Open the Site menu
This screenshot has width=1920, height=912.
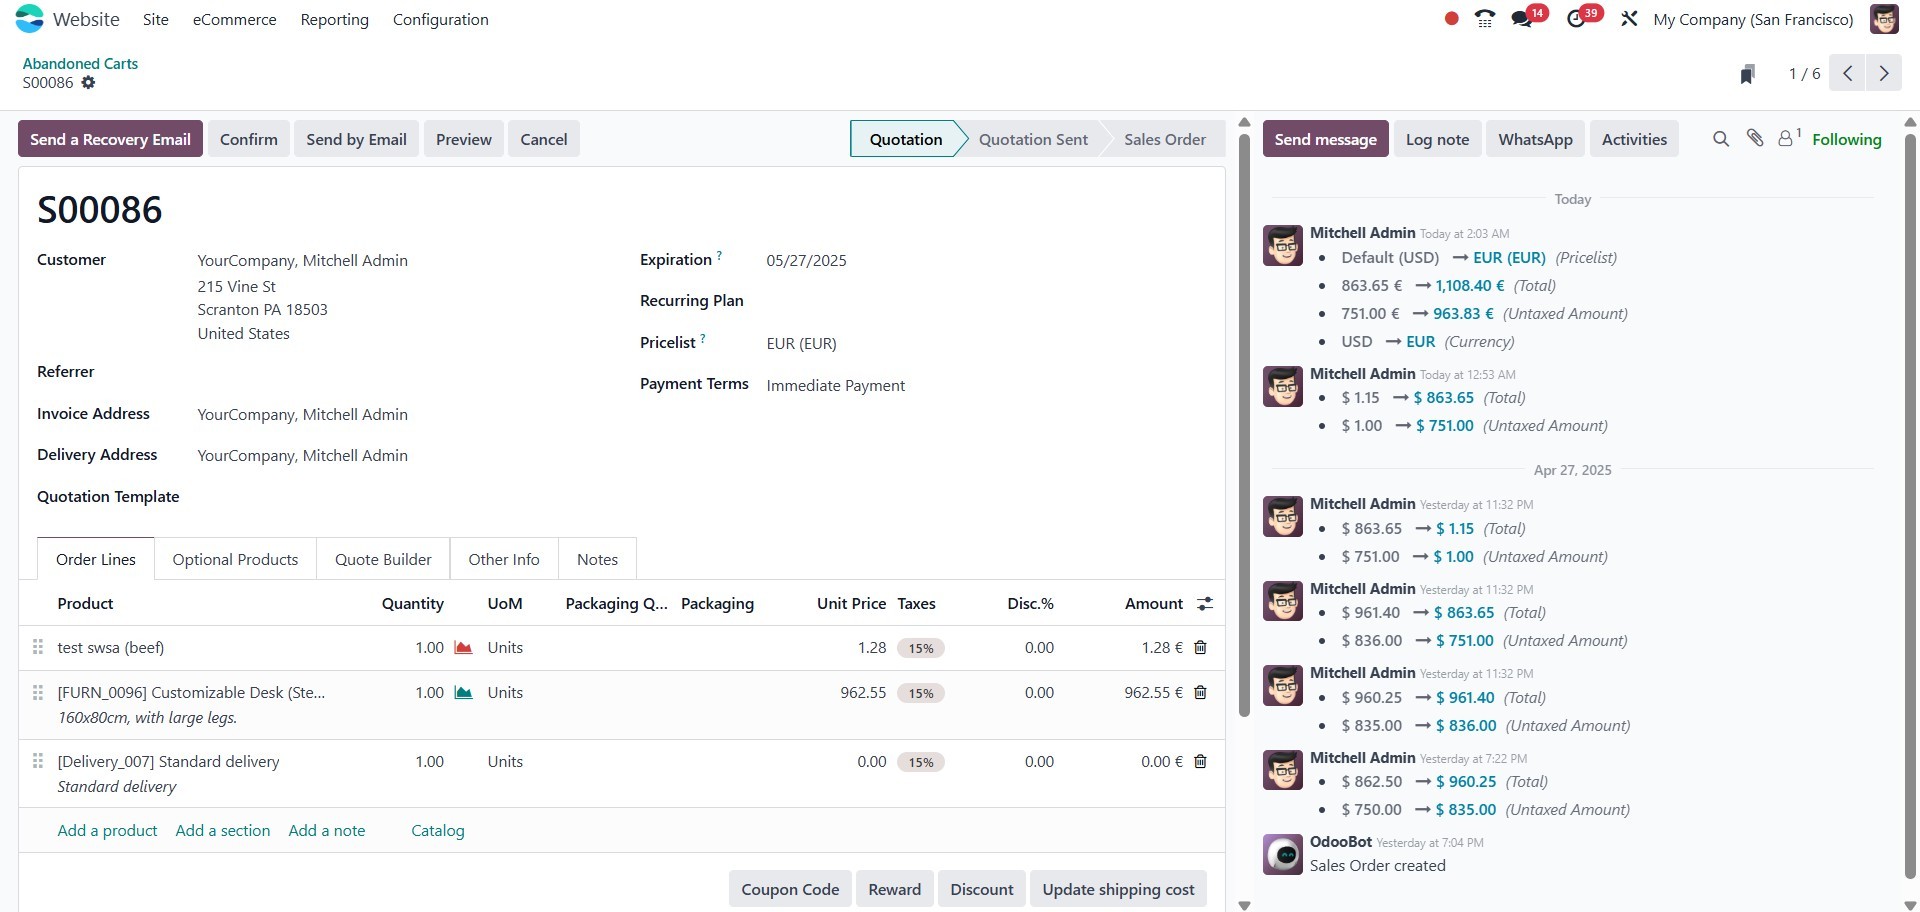[x=156, y=19]
